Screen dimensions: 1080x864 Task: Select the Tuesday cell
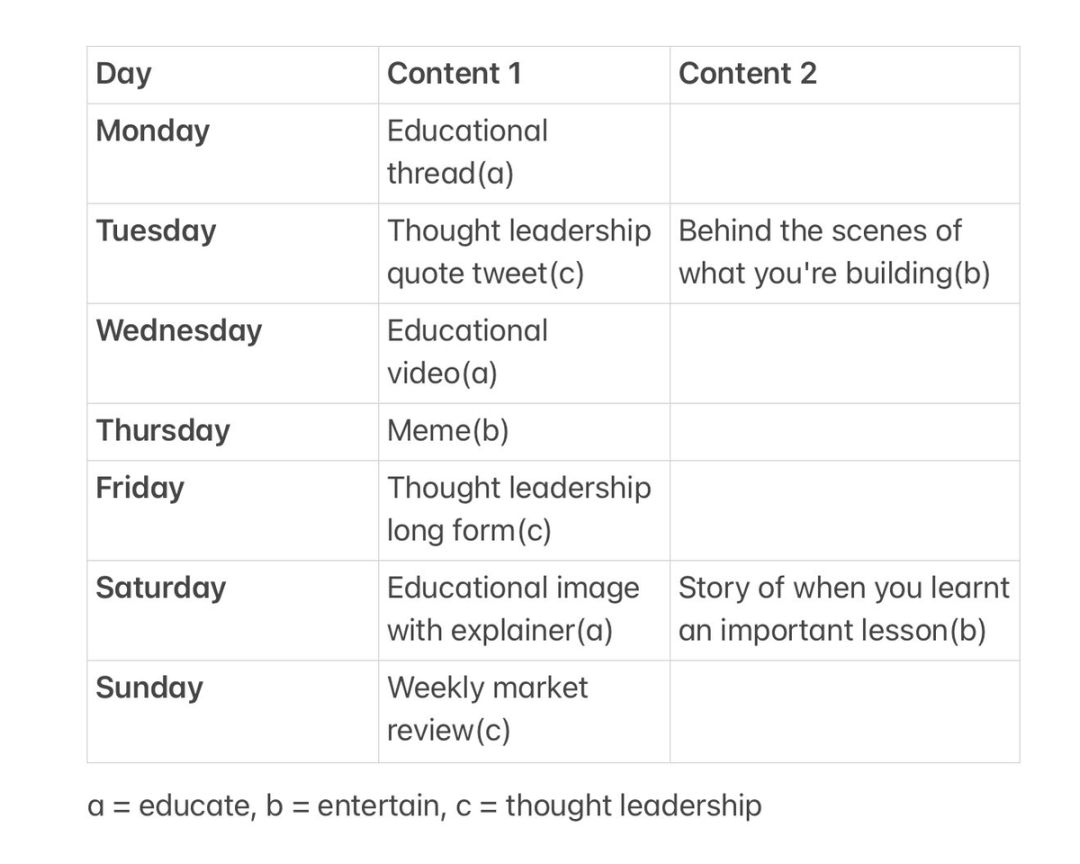click(x=156, y=231)
